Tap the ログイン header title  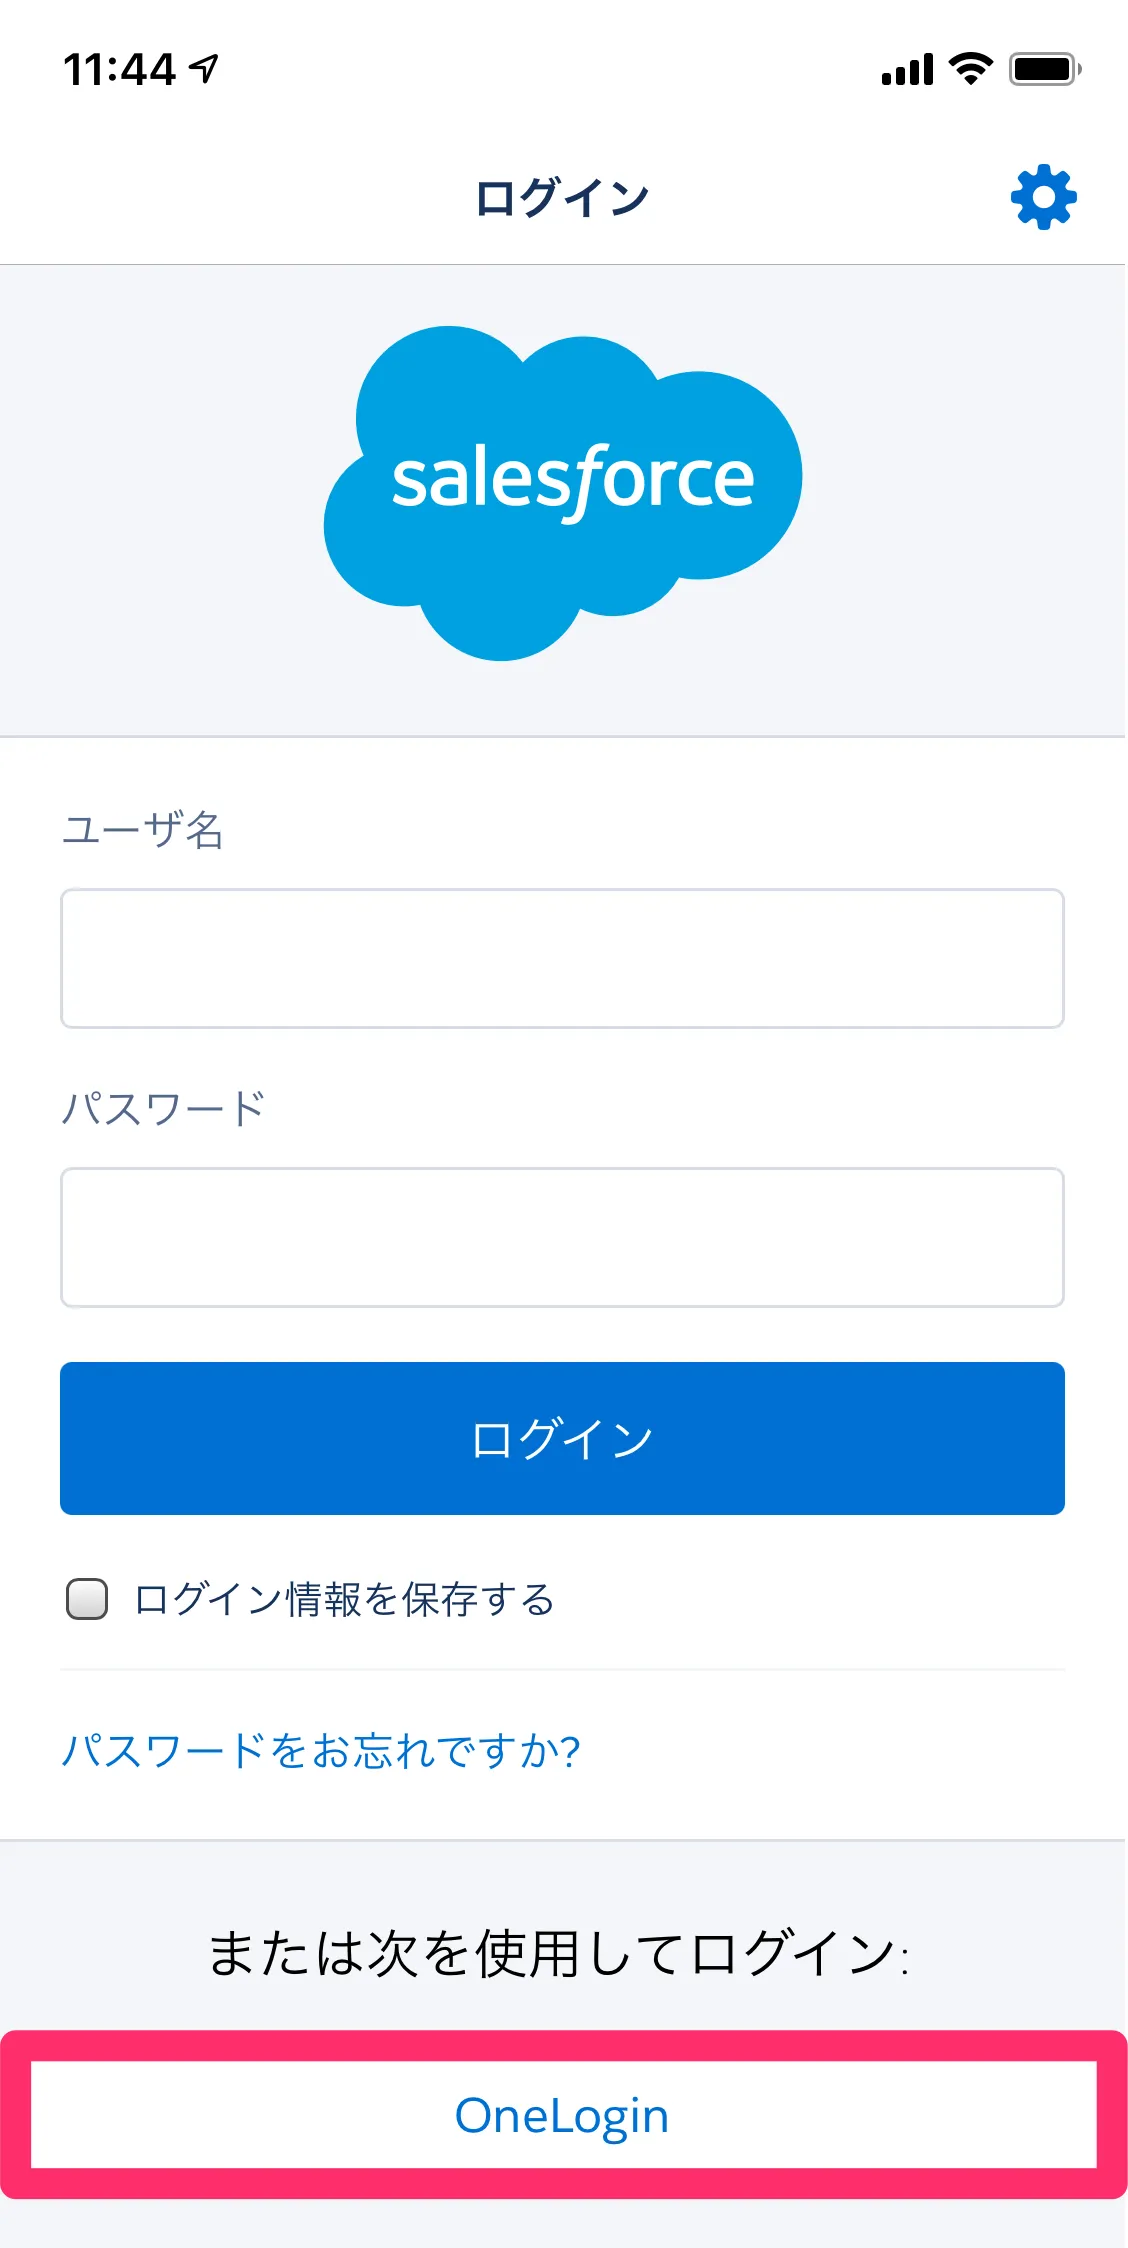click(562, 198)
